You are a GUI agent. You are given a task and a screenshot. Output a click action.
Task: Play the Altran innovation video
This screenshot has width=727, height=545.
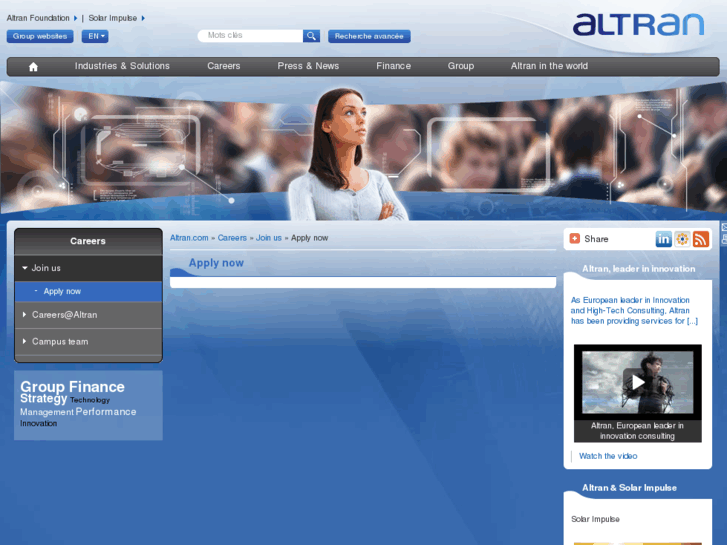click(638, 382)
